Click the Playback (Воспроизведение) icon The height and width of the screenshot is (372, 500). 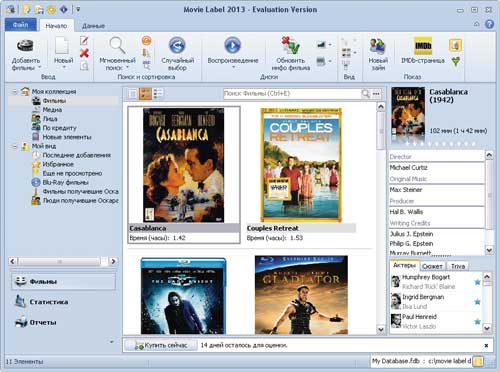(233, 45)
